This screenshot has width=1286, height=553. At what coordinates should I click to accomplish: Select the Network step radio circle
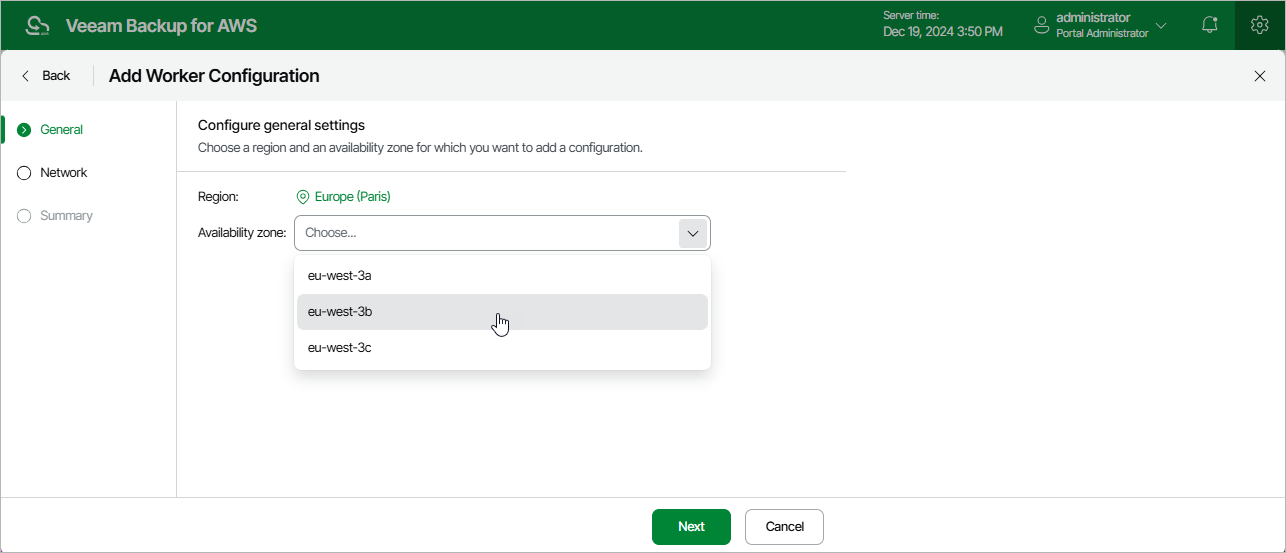25,173
